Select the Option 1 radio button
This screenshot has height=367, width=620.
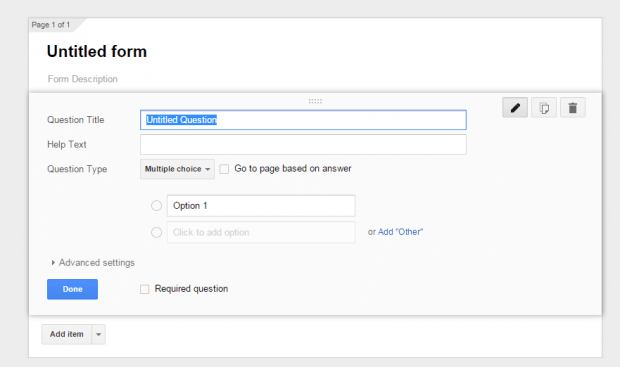157,206
